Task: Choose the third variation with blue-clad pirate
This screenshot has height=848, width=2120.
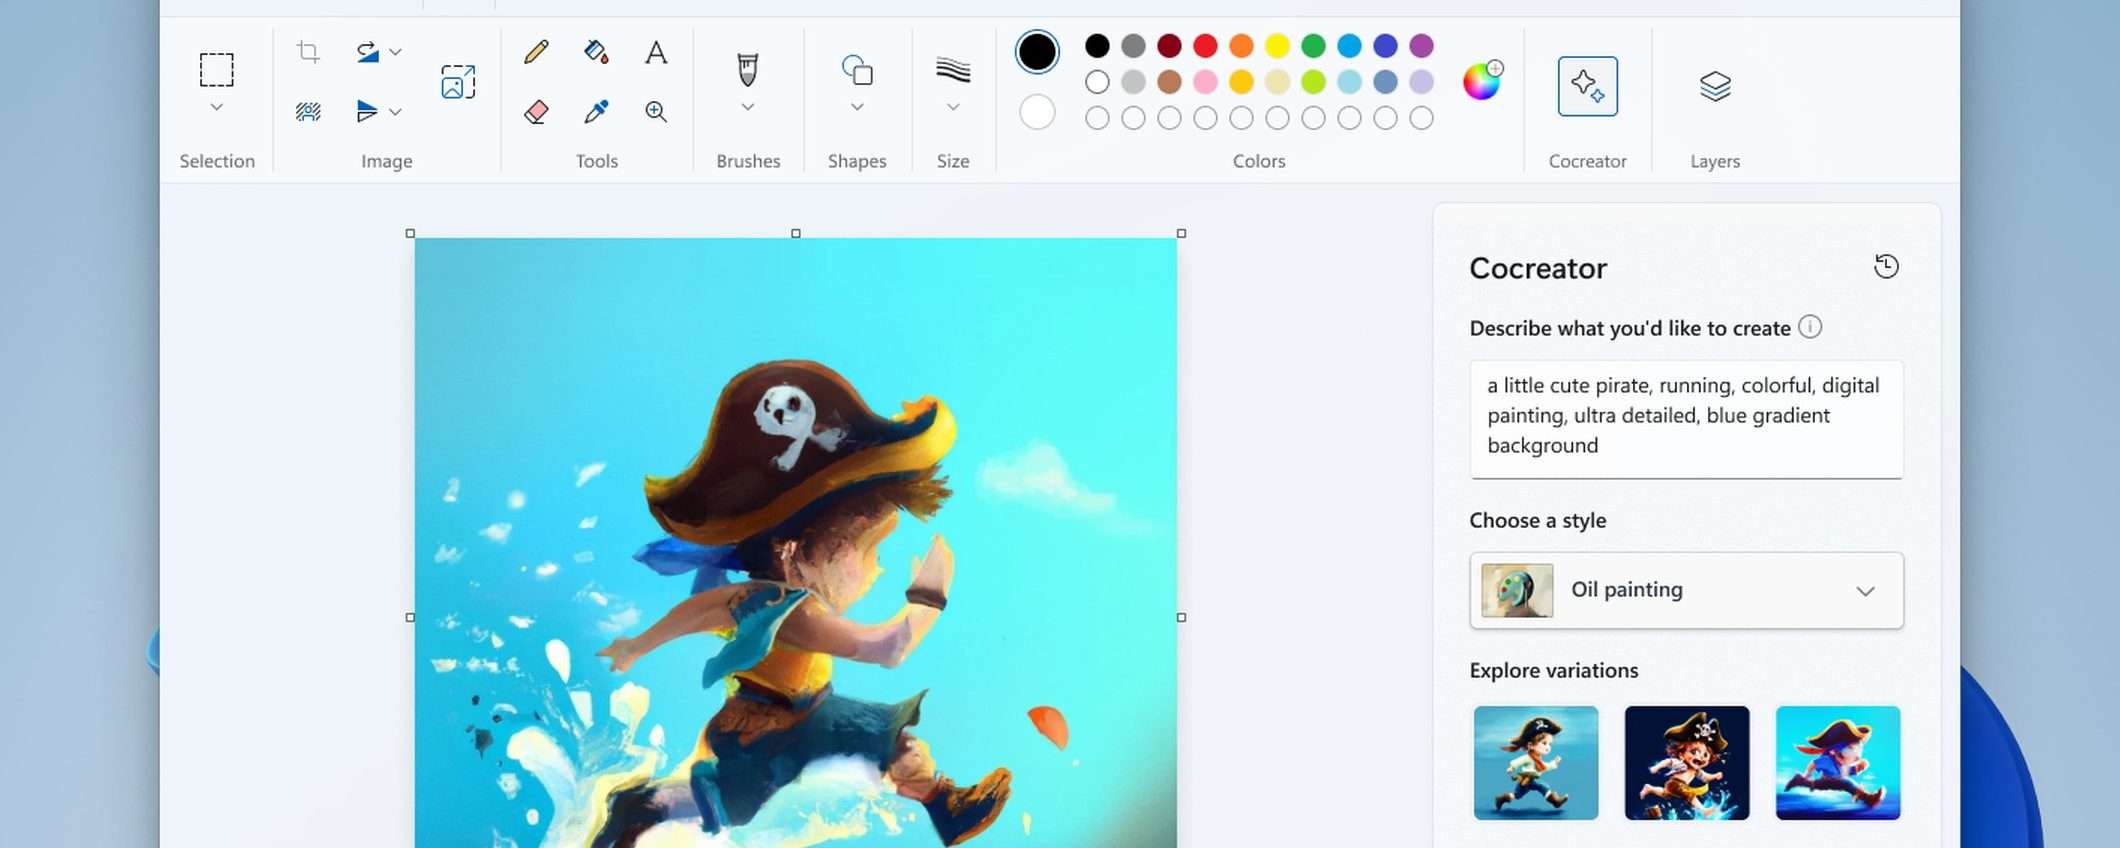Action: 1838,763
